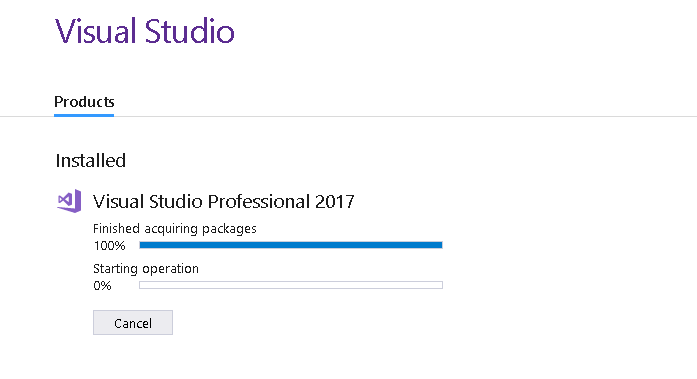This screenshot has height=379, width=697.
Task: Click the 100% progress percentage label
Action: pyautogui.click(x=109, y=245)
